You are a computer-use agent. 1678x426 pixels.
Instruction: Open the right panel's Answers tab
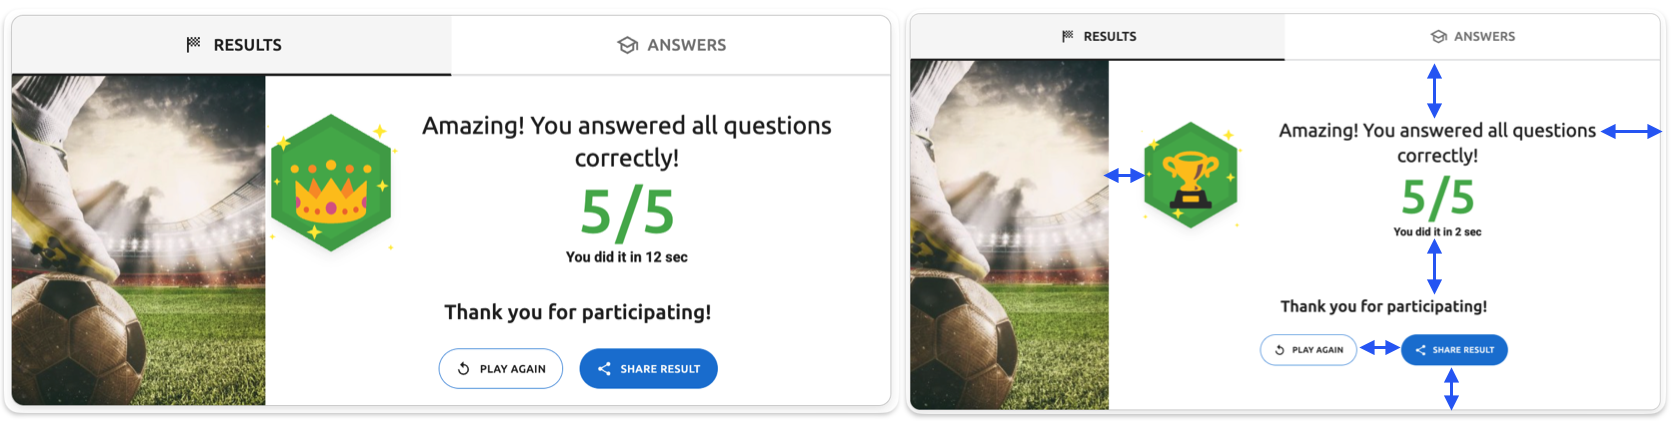click(1472, 36)
